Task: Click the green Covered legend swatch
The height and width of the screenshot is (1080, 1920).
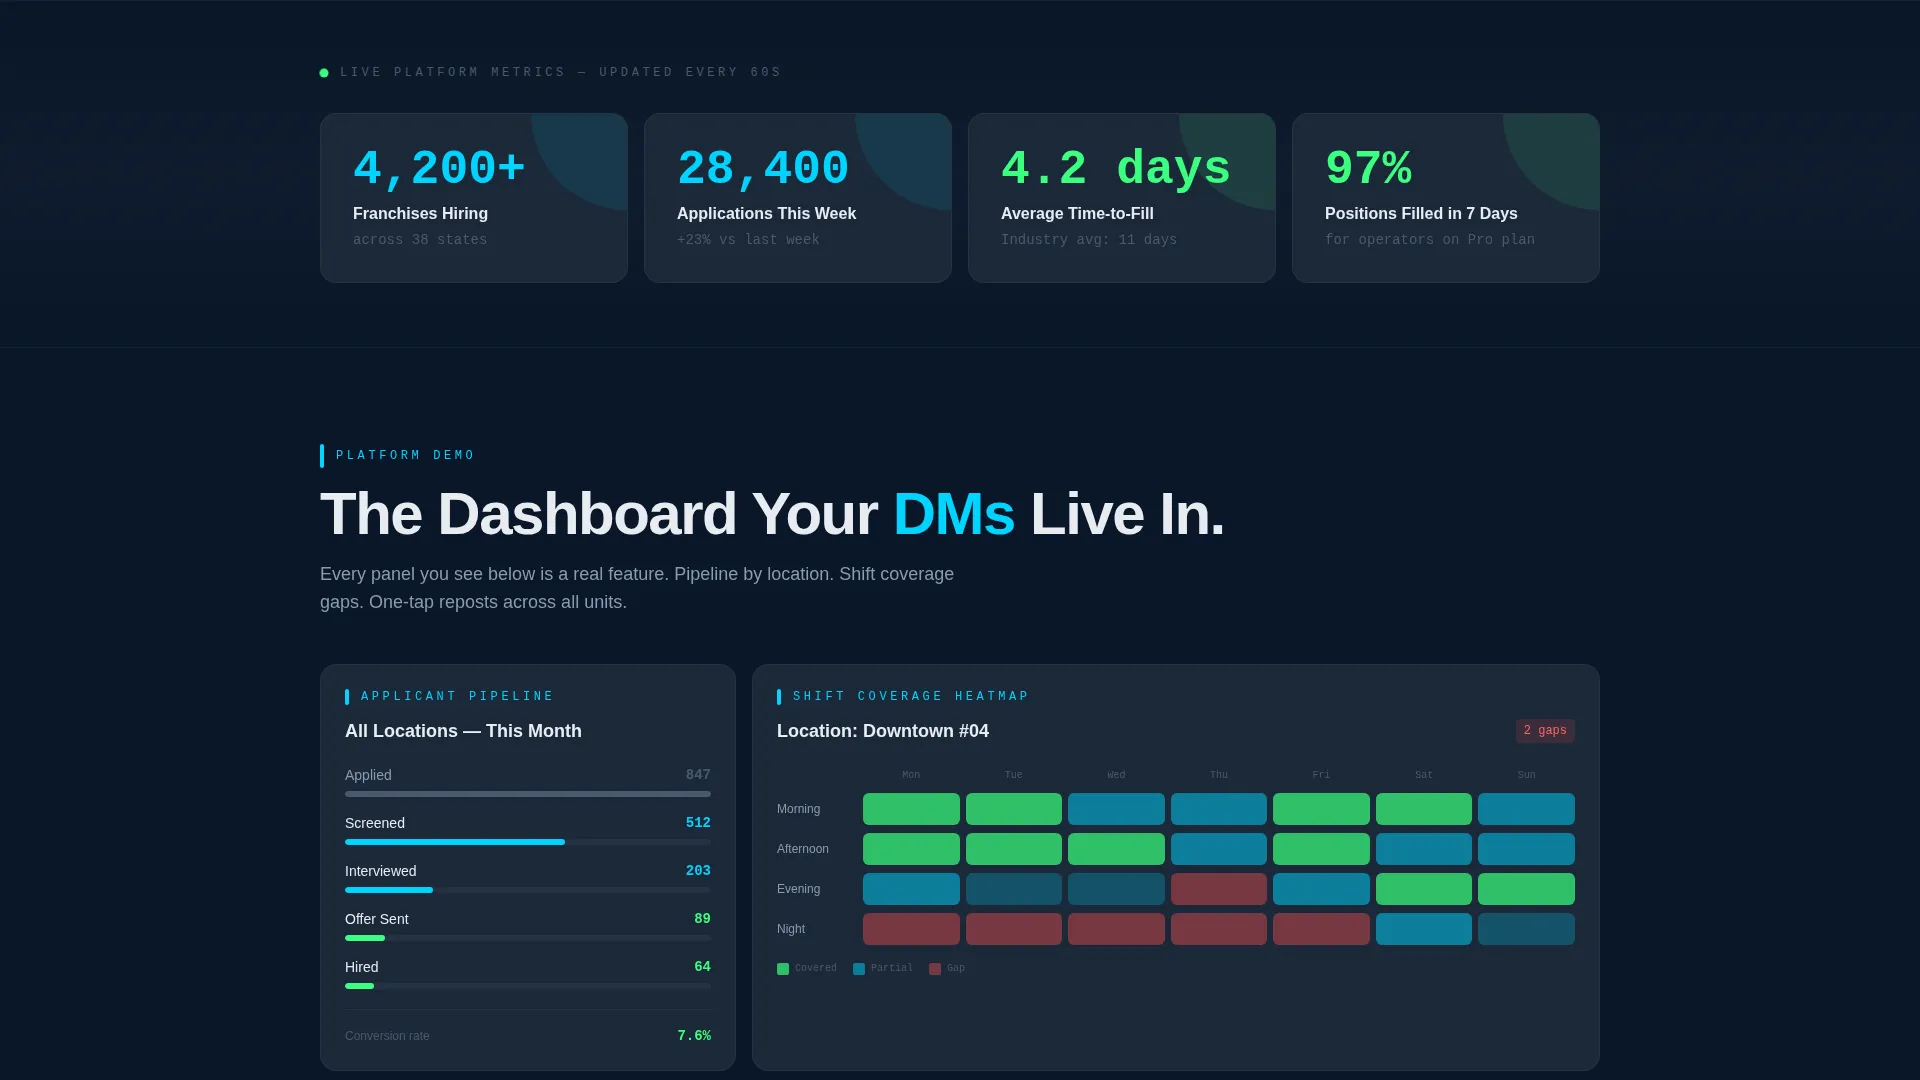Action: (783, 969)
